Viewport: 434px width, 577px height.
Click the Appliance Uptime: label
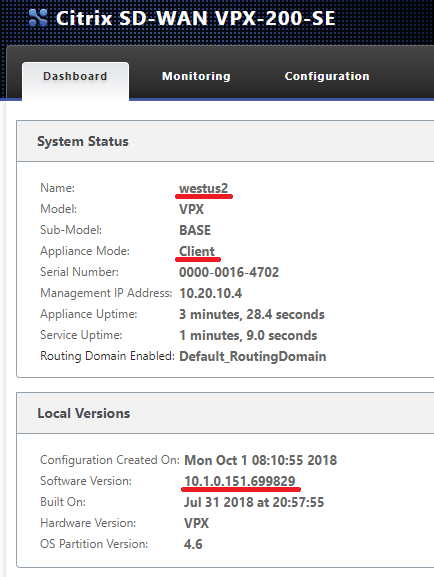click(89, 314)
